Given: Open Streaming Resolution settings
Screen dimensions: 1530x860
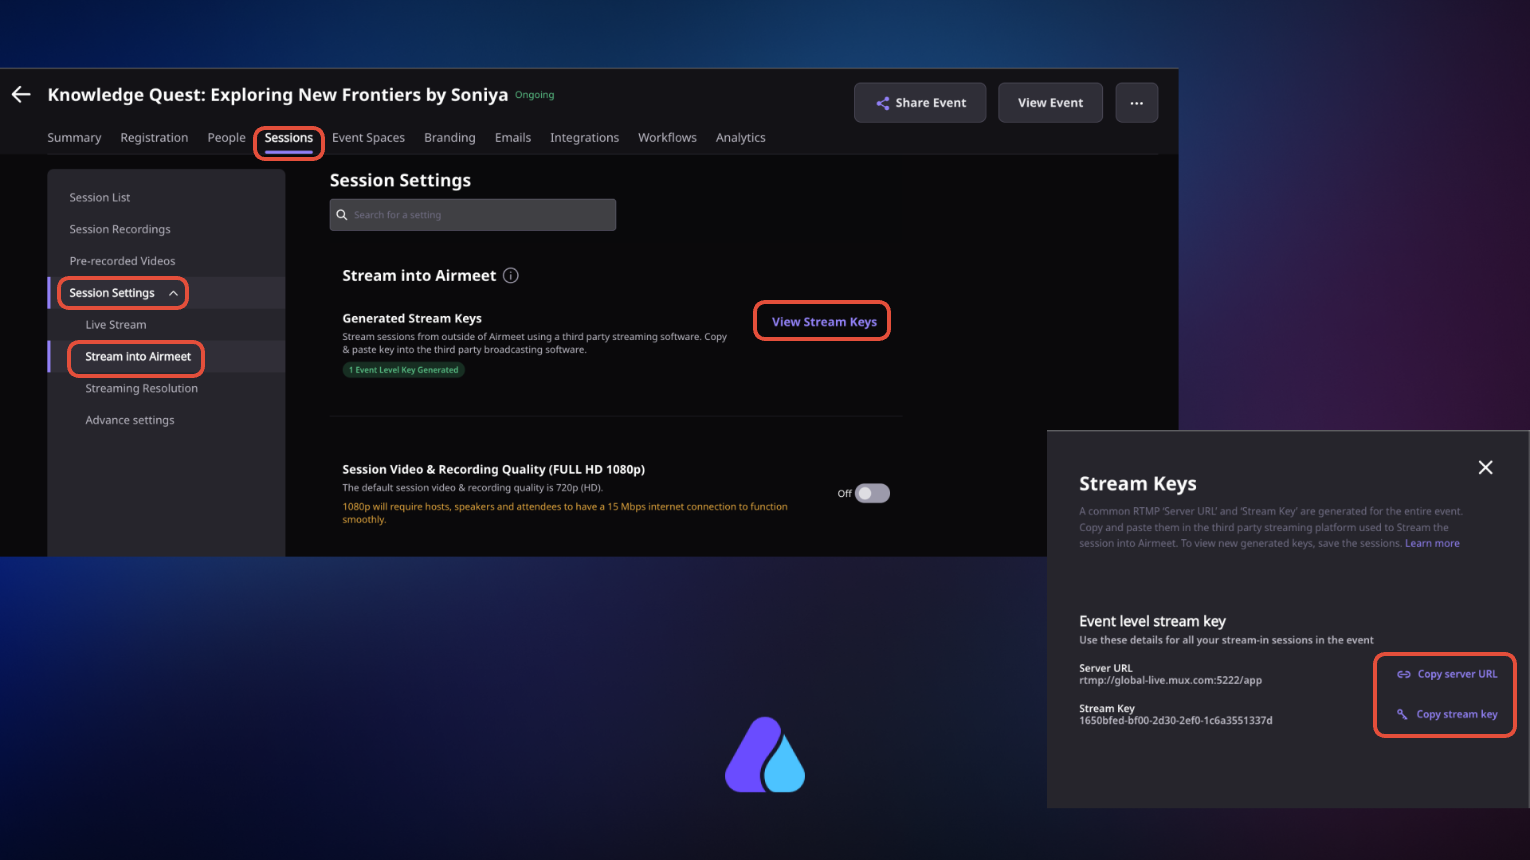Looking at the screenshot, I should tap(142, 389).
